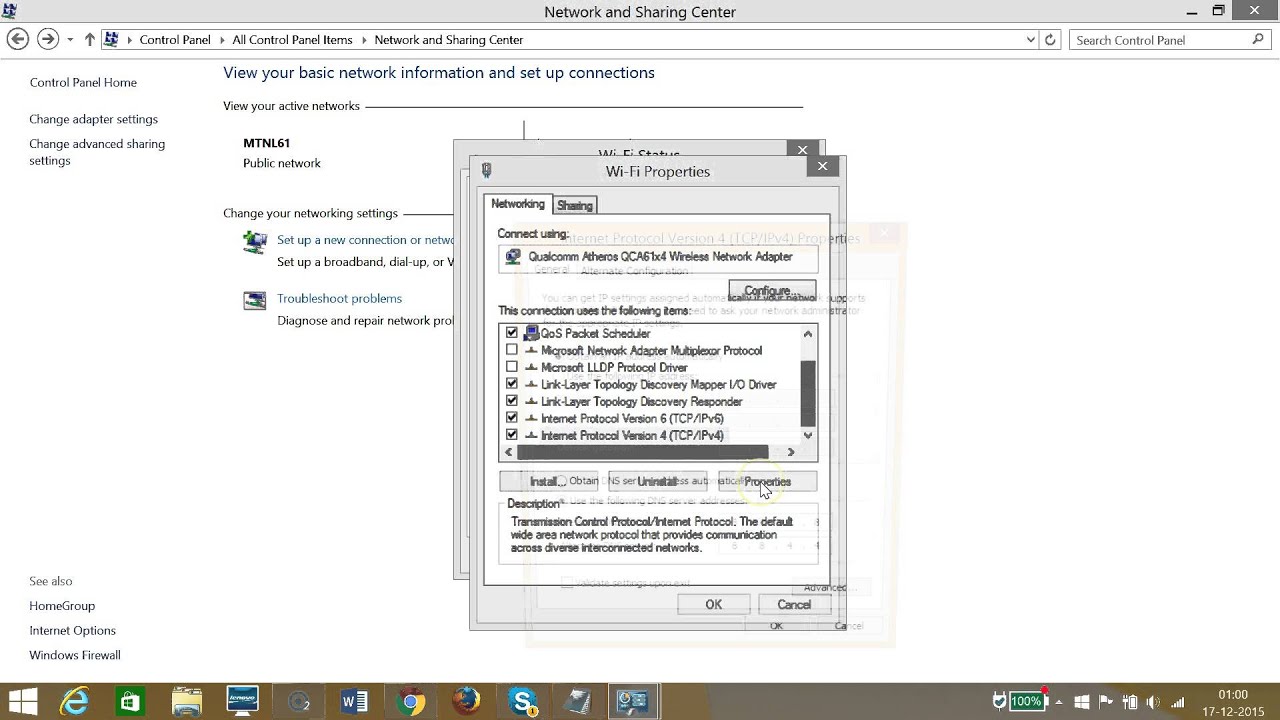Open the Windows Start button
This screenshot has height=720, width=1280.
[x=22, y=701]
